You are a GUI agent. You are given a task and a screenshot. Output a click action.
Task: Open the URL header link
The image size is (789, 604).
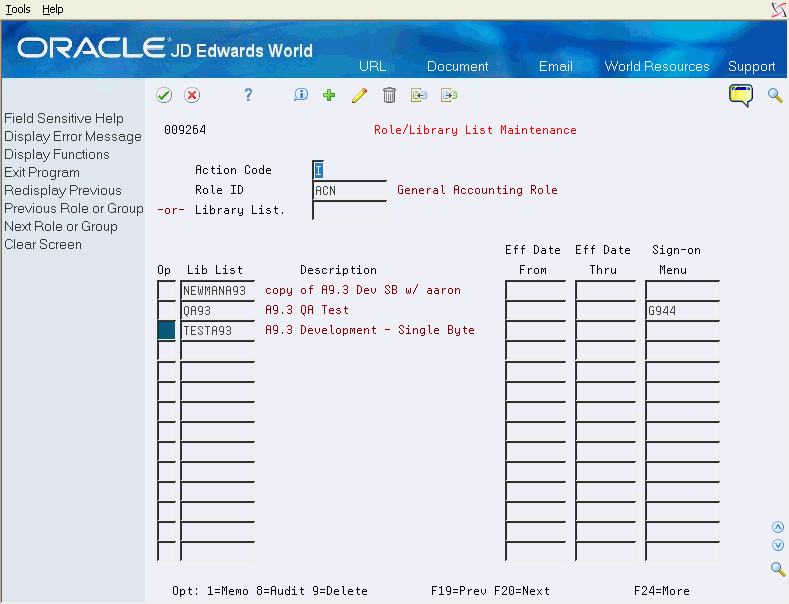pyautogui.click(x=372, y=66)
